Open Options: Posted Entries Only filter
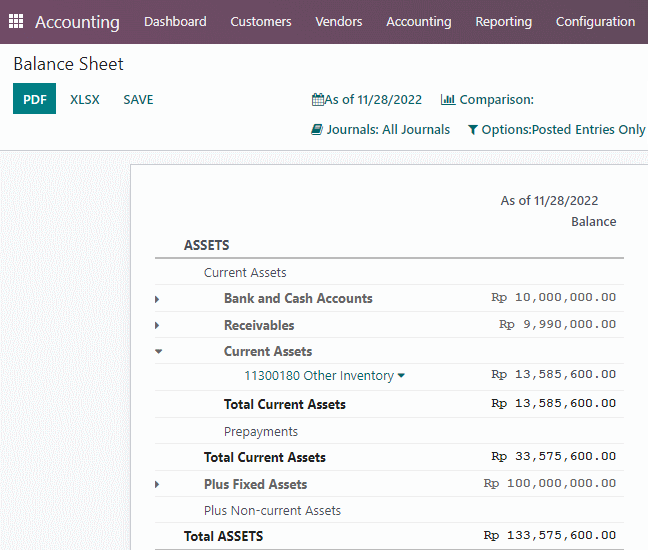 [556, 130]
